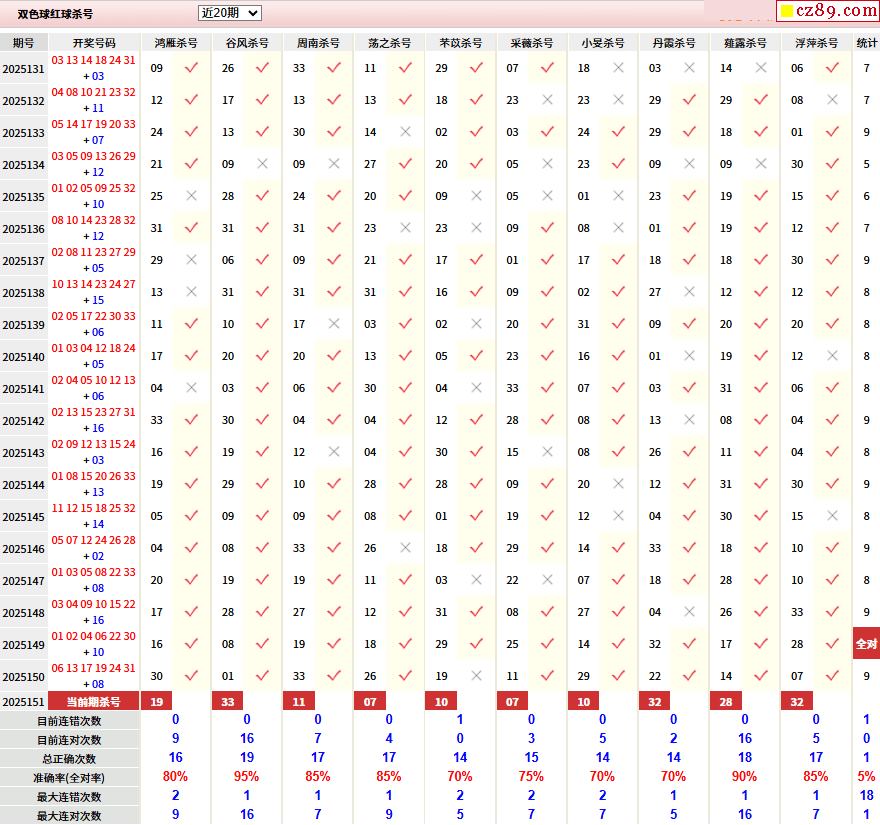Click the 准确率(全对率) row label
Screen dimensions: 880x825
coord(70,777)
